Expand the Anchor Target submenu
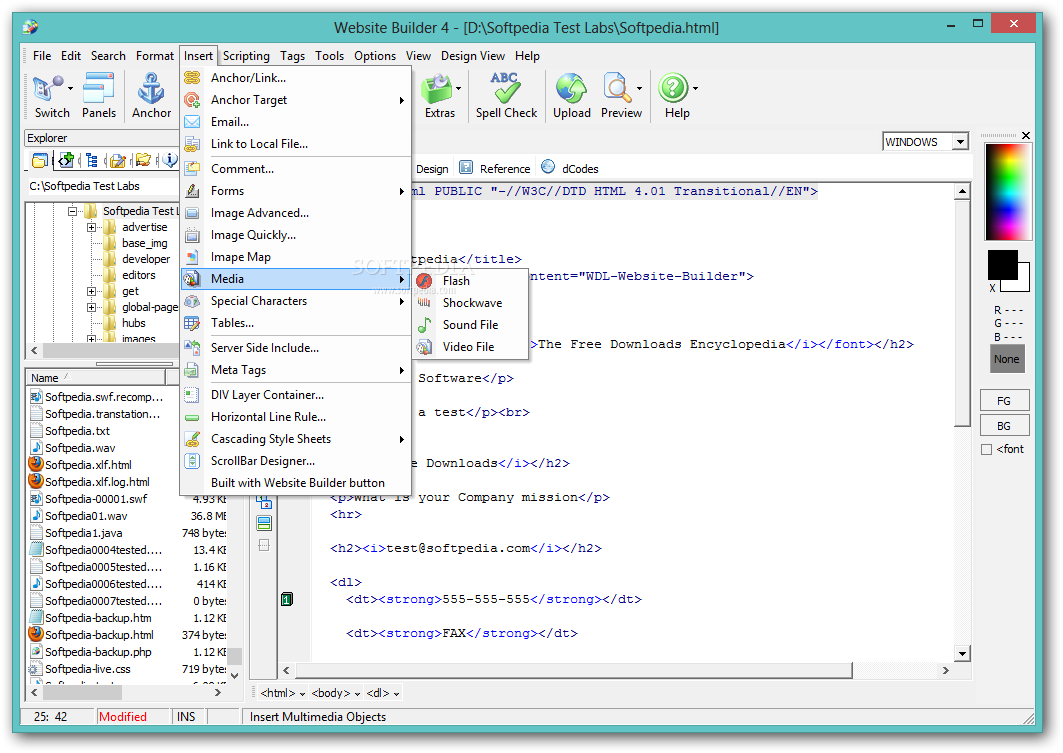 296,100
